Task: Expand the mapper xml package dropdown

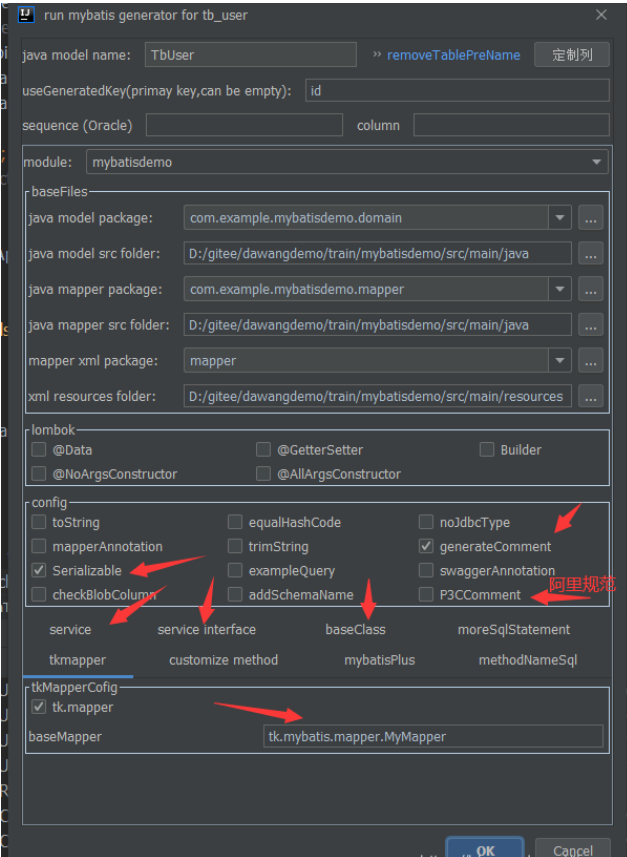Action: tap(559, 361)
